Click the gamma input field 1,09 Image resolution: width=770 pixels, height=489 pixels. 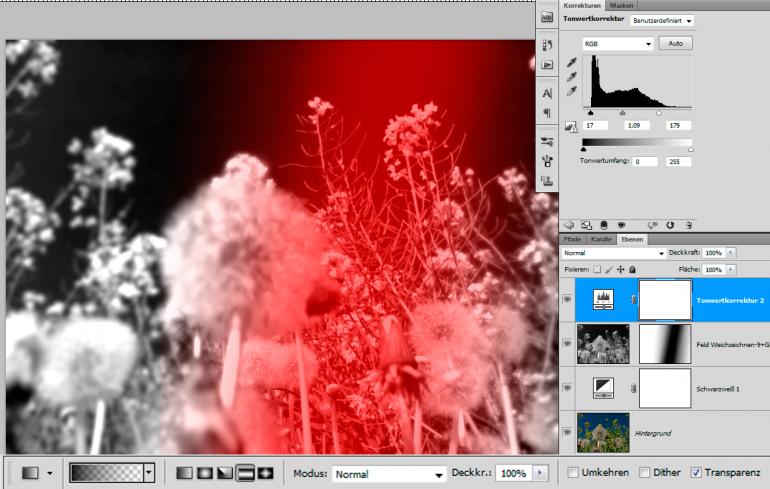click(636, 126)
